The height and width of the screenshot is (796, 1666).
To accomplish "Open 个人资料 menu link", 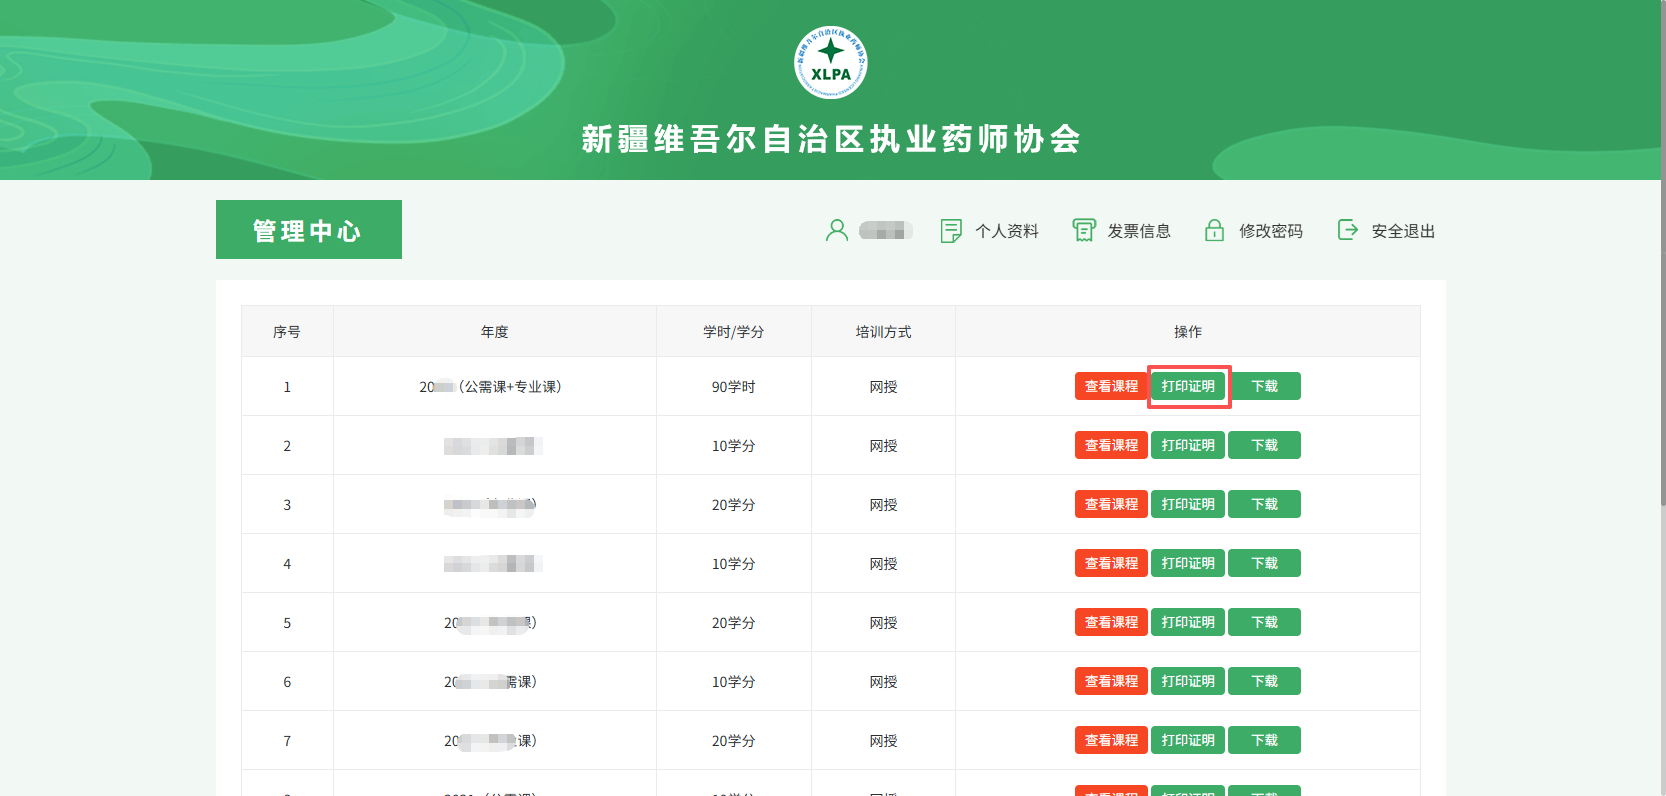I will coord(1007,231).
